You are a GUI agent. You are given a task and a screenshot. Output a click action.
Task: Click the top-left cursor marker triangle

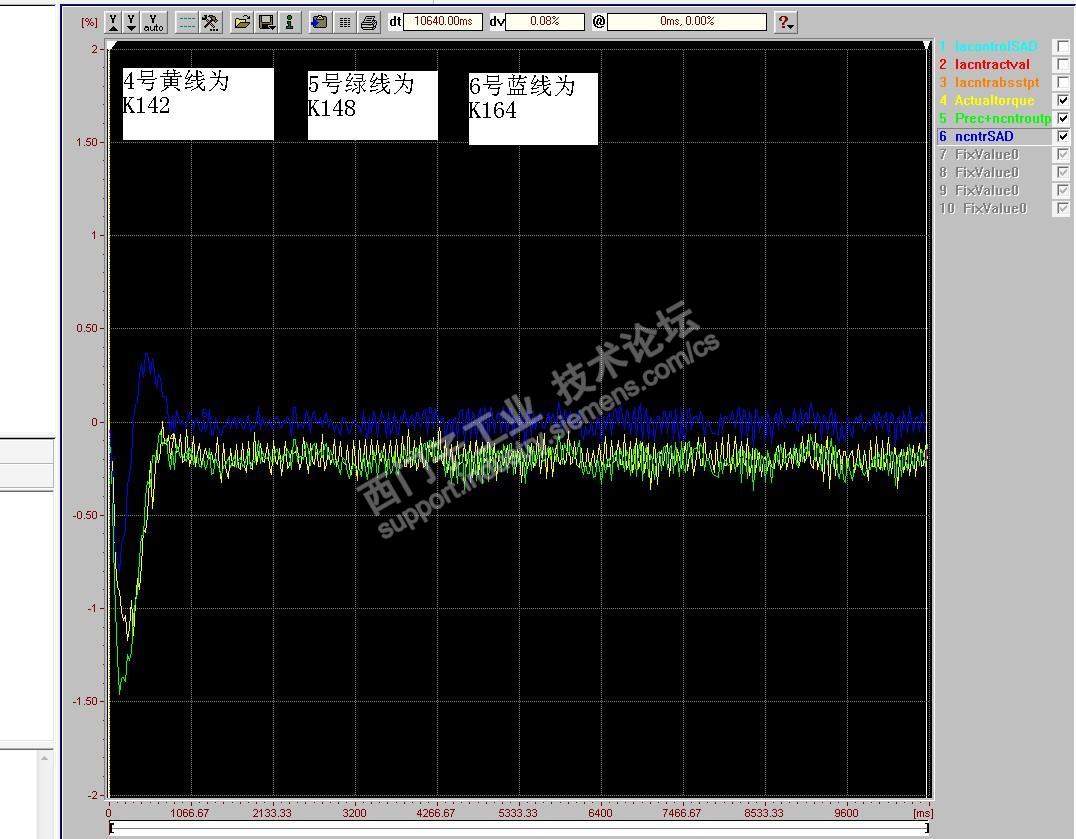point(113,46)
